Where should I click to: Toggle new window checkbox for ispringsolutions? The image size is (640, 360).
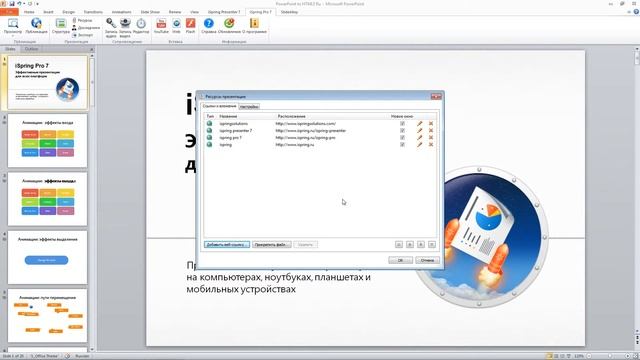(x=402, y=123)
